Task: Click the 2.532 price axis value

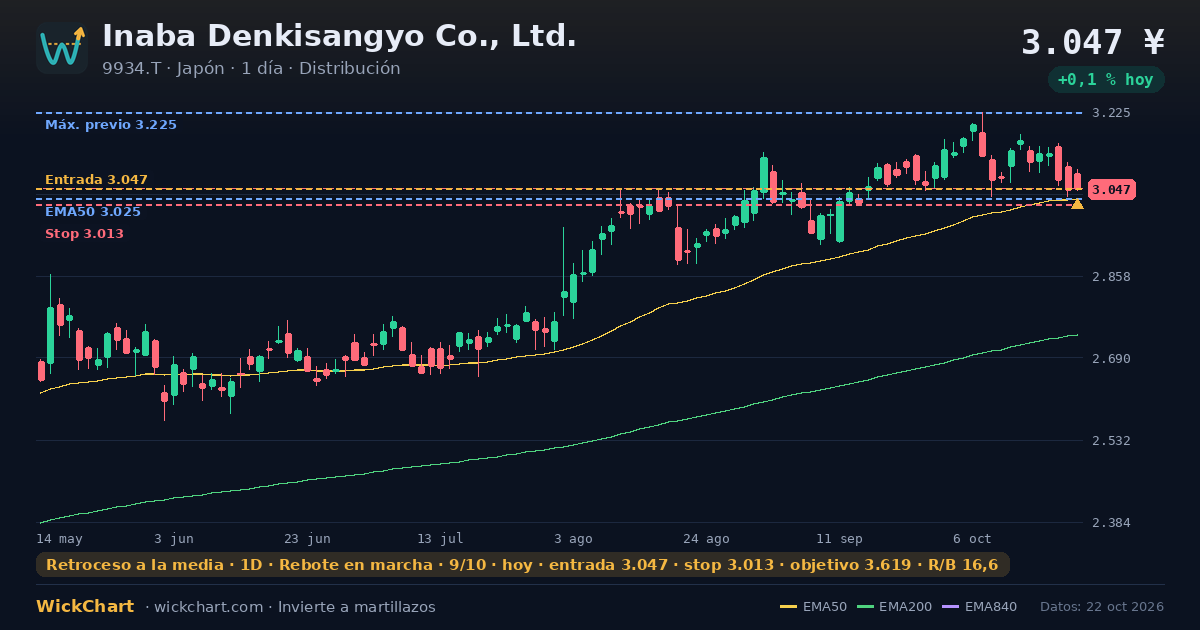Action: click(1111, 441)
